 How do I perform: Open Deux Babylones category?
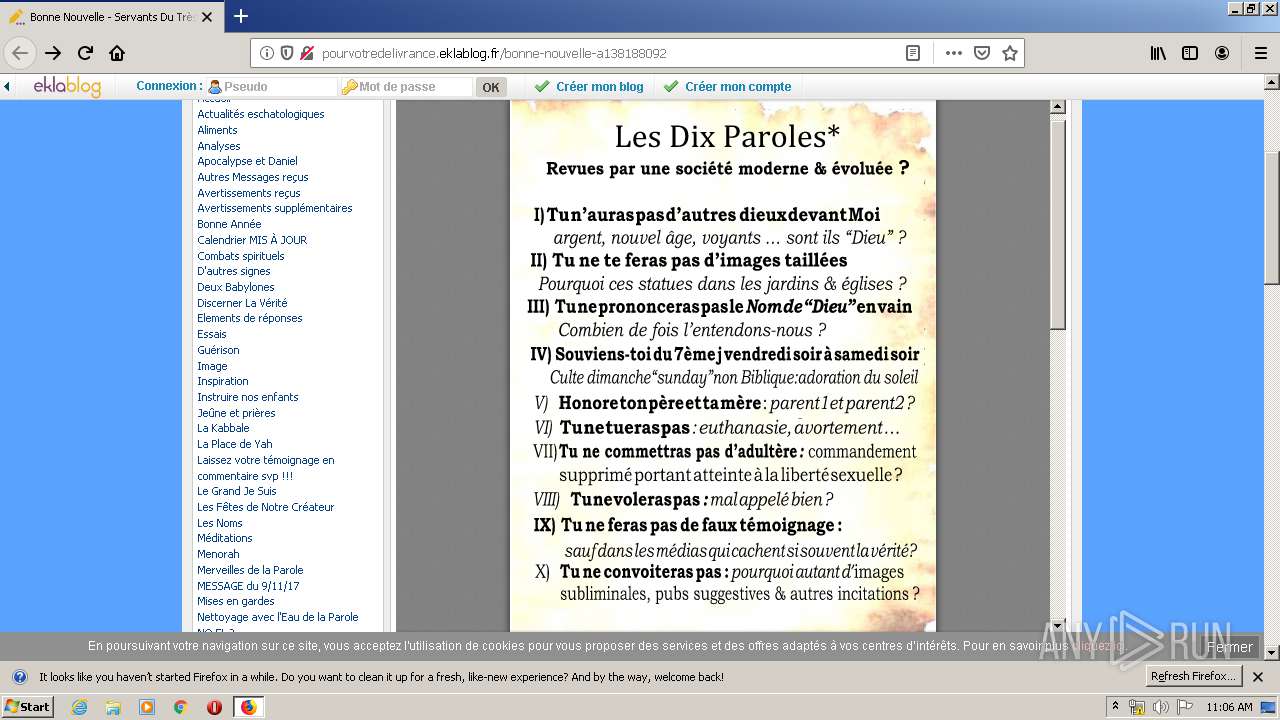coord(235,287)
